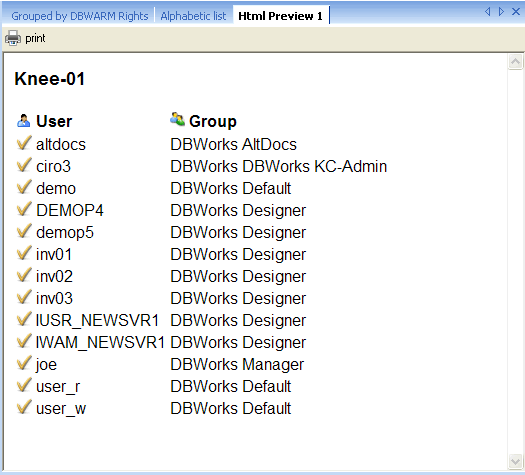The image size is (525, 475).
Task: Select the altdocs user name
Action: (x=61, y=145)
